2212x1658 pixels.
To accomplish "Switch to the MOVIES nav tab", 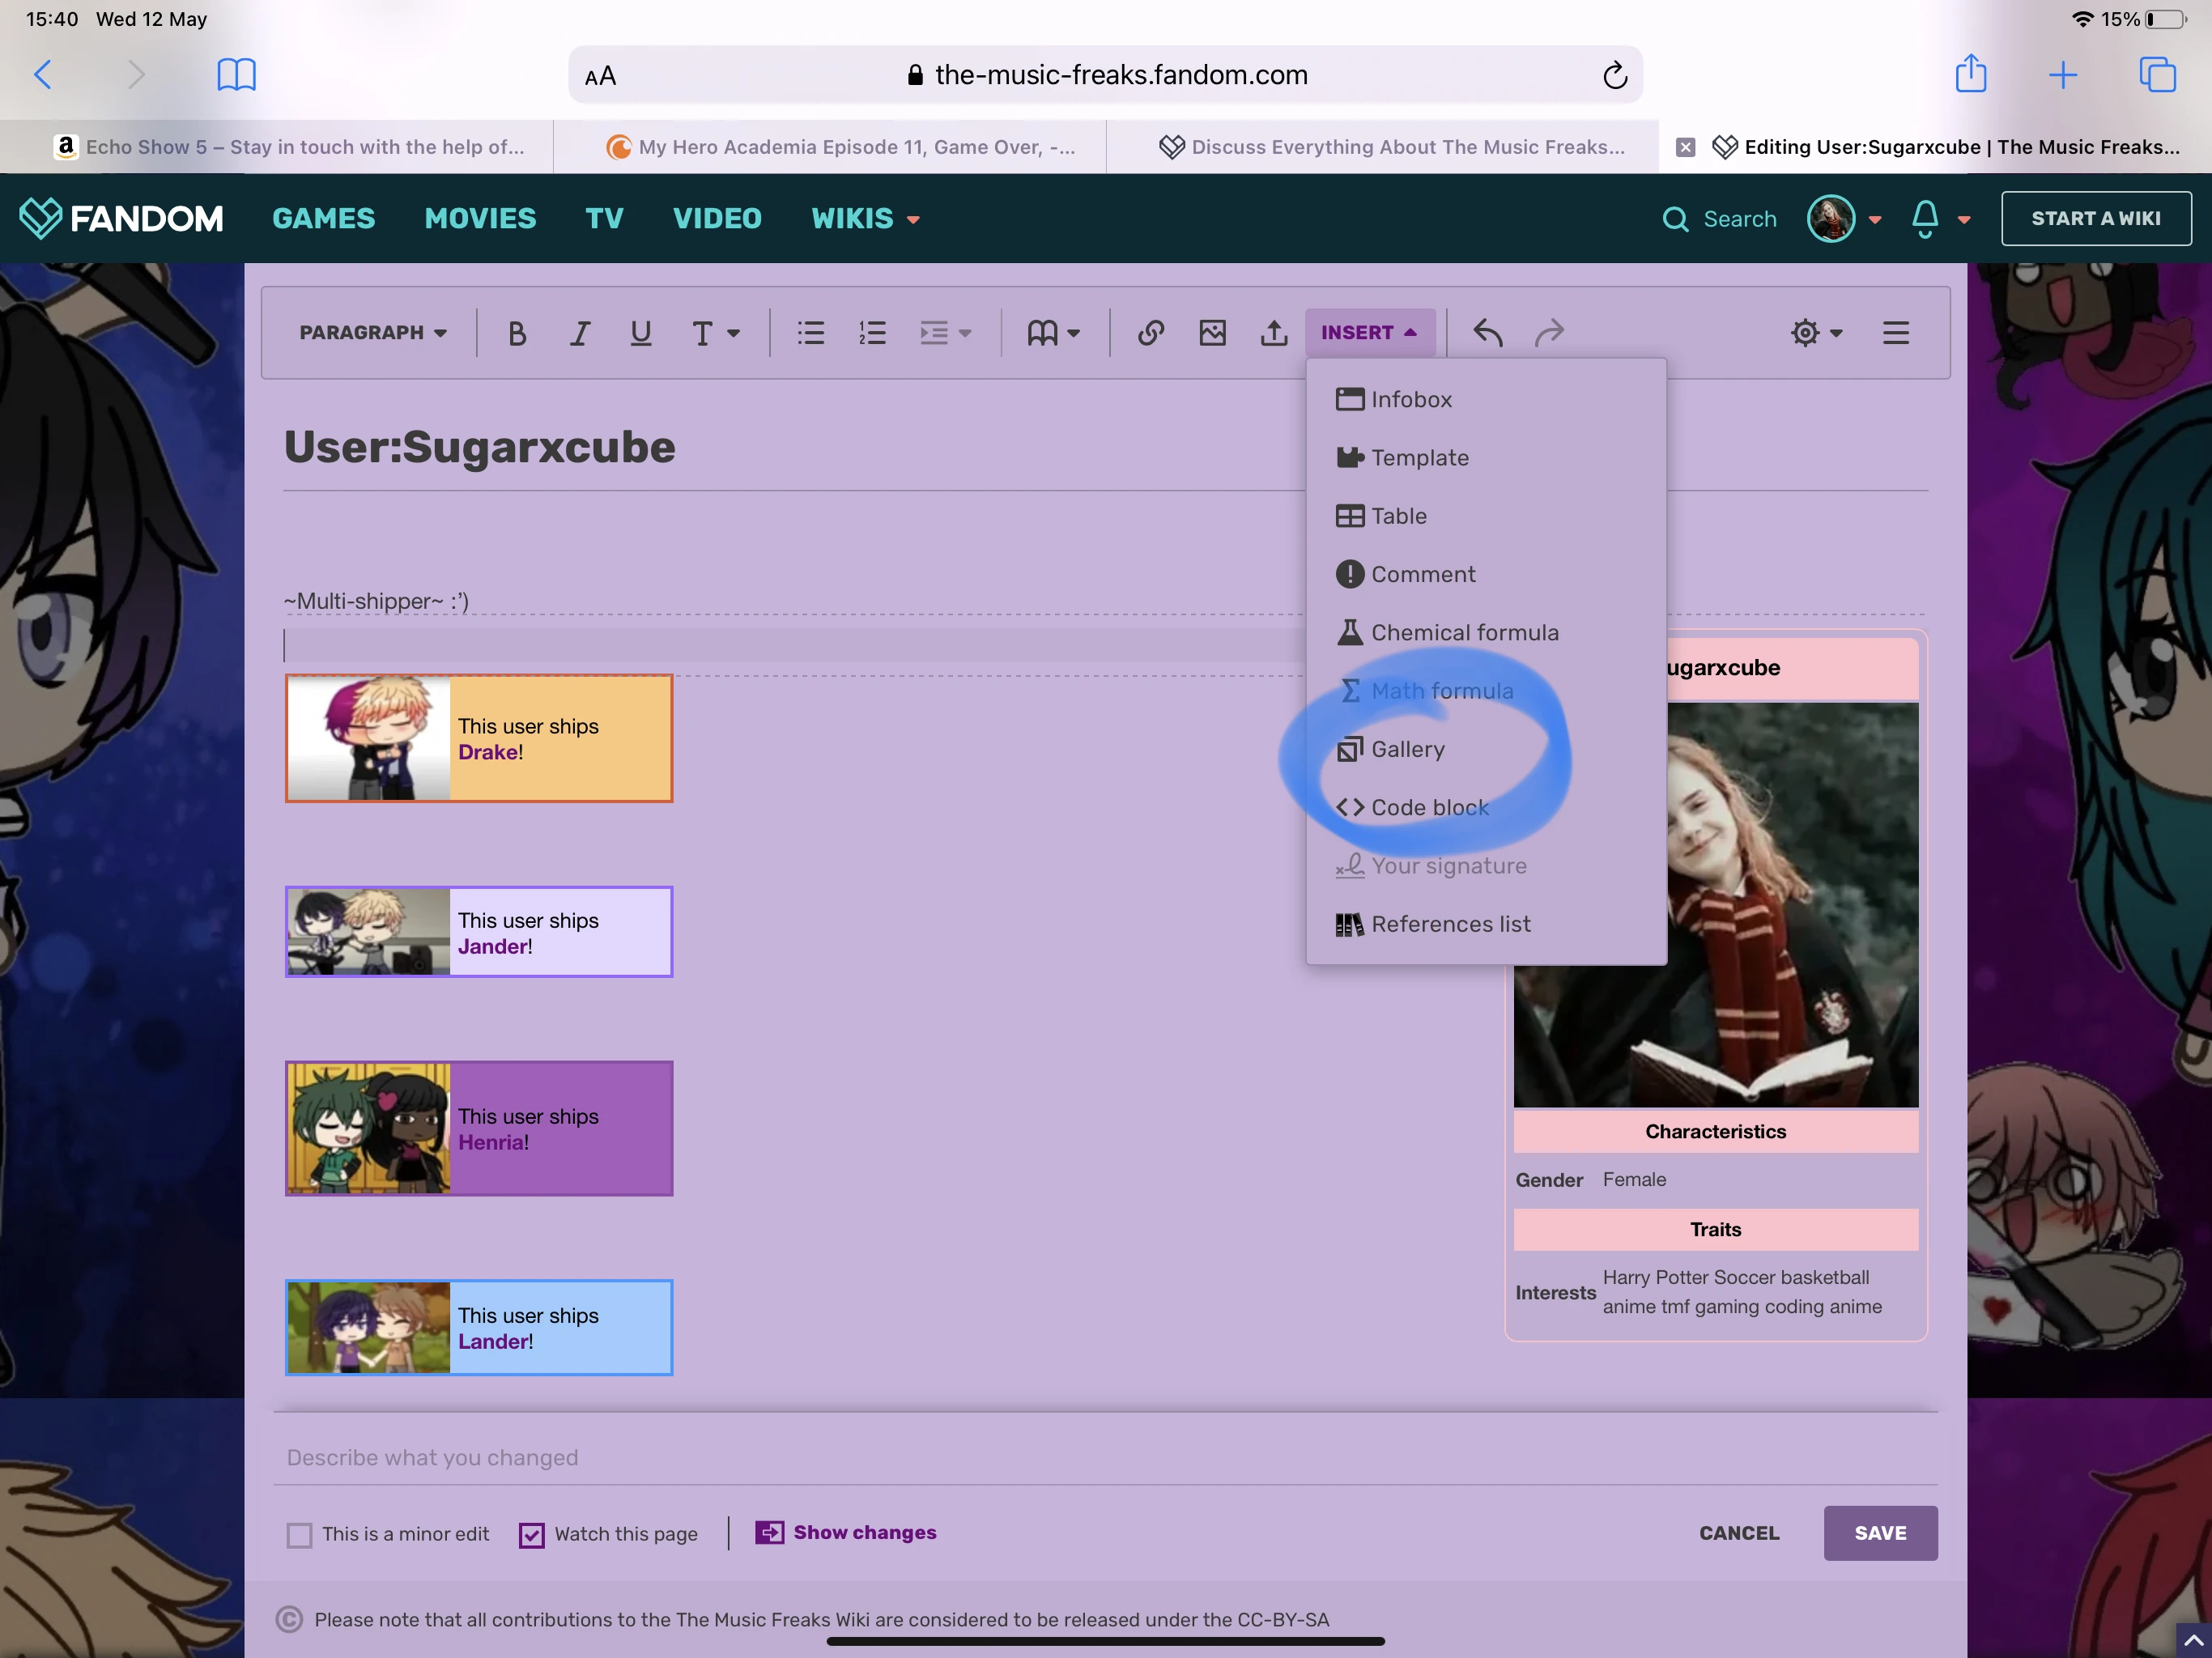I will point(480,218).
